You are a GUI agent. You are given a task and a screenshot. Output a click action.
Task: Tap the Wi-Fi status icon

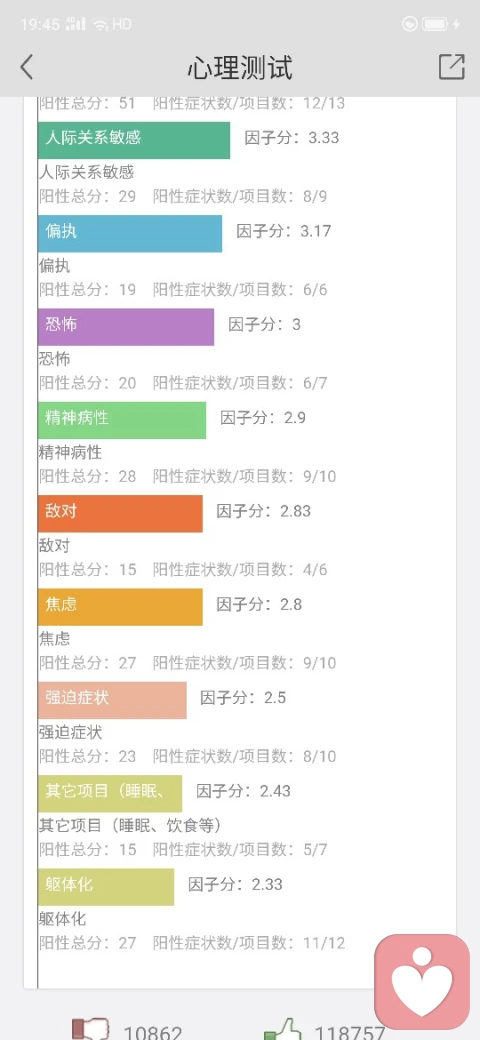[100, 25]
